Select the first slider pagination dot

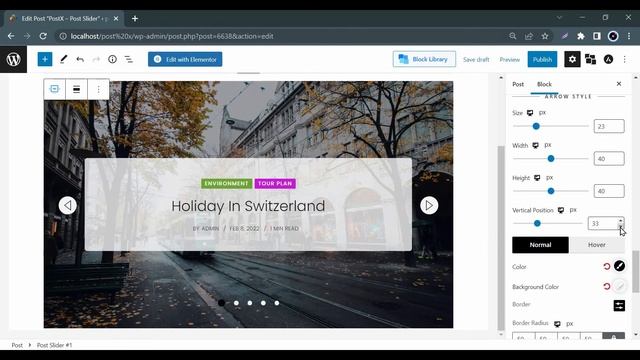click(222, 303)
